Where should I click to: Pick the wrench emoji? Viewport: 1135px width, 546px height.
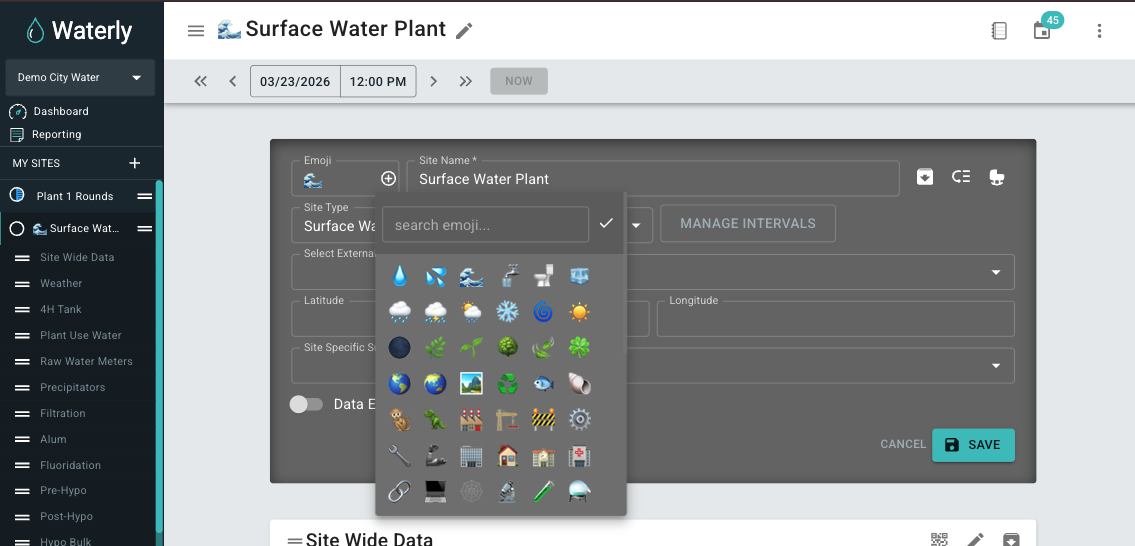tap(400, 456)
